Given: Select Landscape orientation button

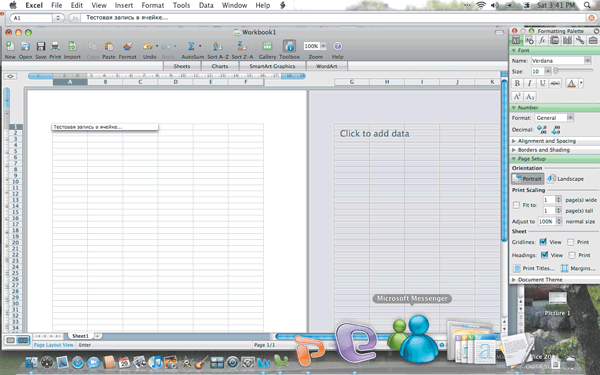Looking at the screenshot, I should [565, 179].
